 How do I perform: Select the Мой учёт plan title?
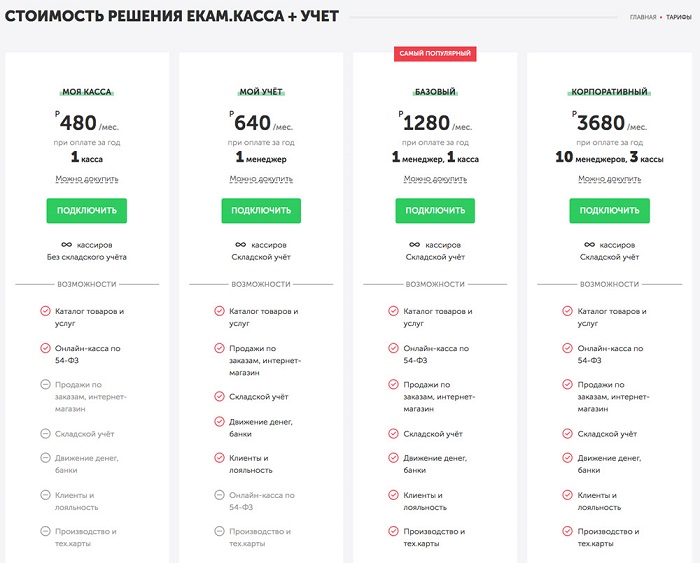click(261, 92)
